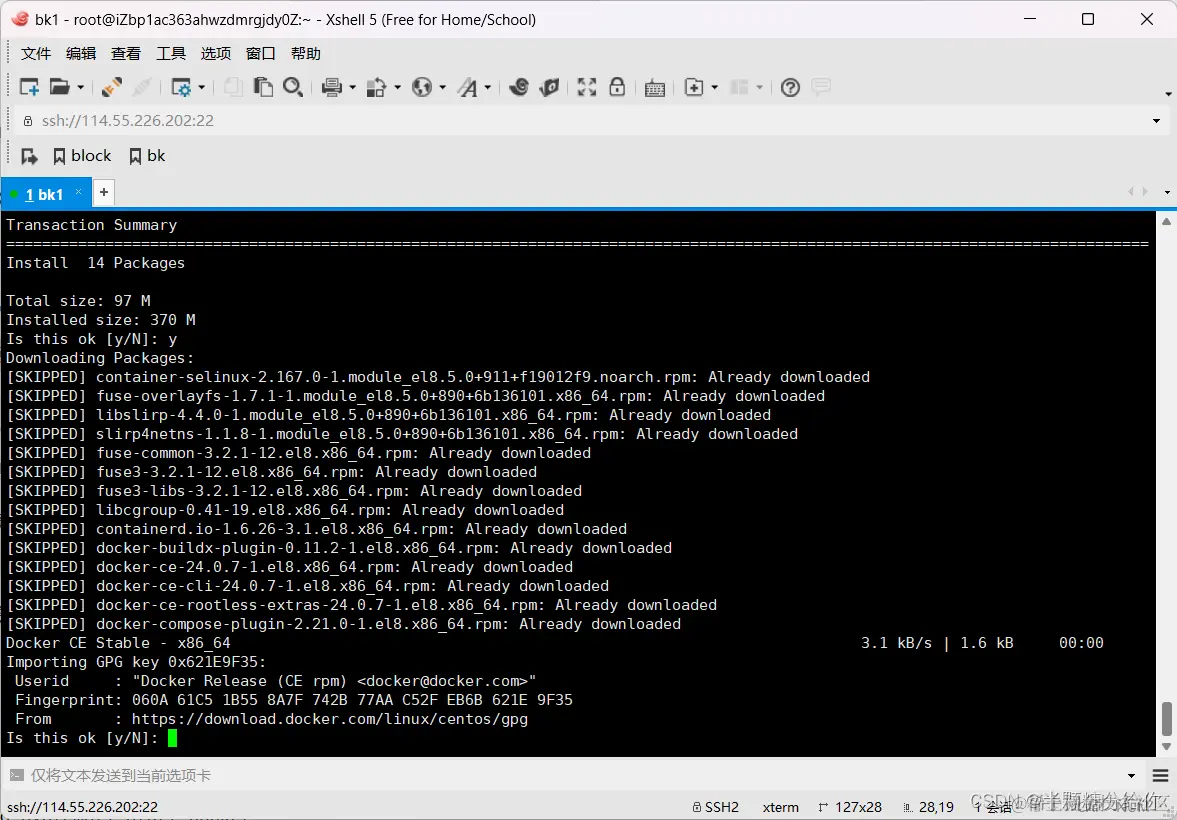Click the Xshell app icon in title bar
This screenshot has width=1177, height=820.
click(x=20, y=20)
